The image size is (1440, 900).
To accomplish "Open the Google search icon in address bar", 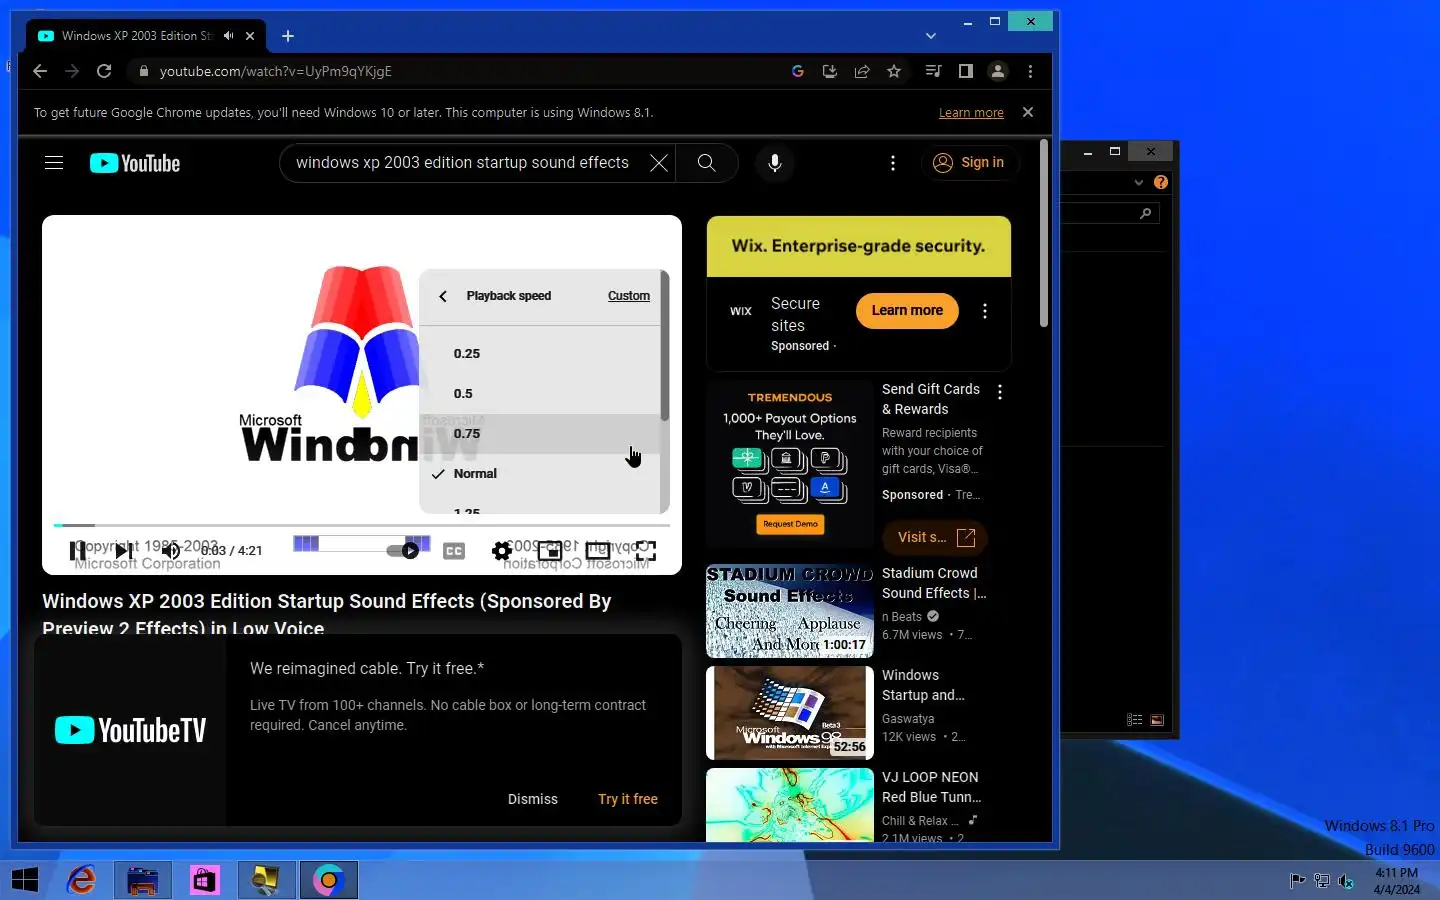I will (798, 71).
